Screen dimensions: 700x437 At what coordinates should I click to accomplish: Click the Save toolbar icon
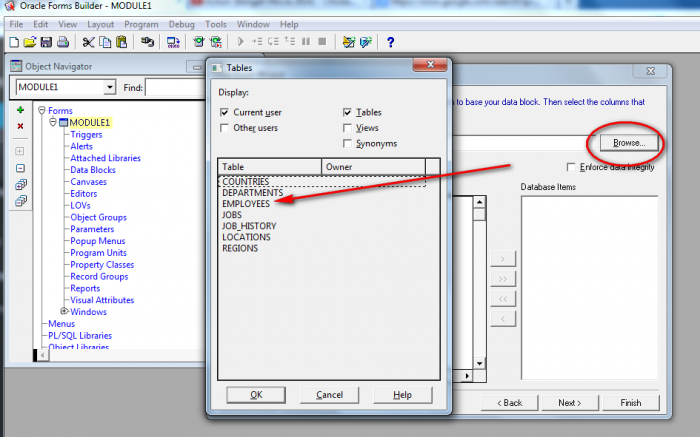click(x=46, y=42)
